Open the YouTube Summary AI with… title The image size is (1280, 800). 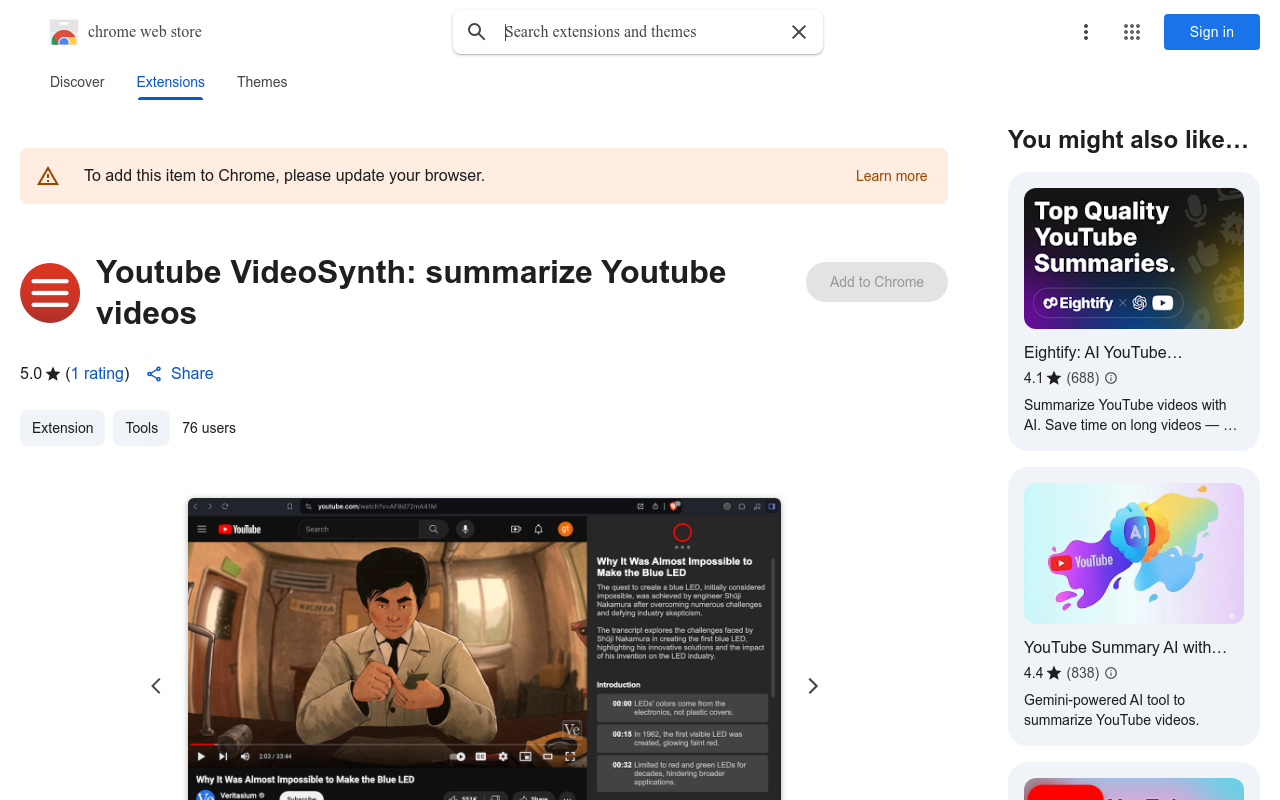(1125, 647)
